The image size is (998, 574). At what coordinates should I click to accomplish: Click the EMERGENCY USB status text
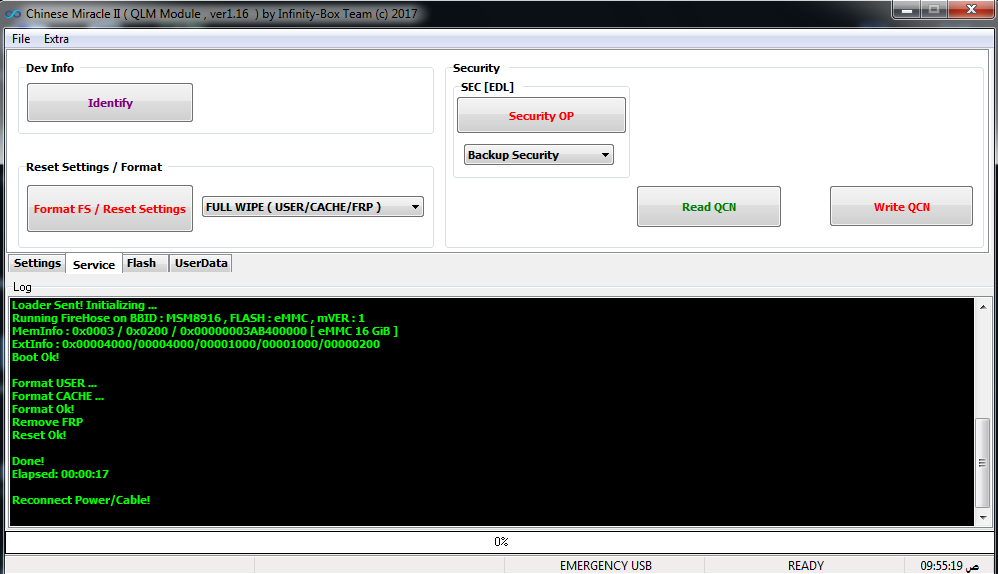[605, 565]
